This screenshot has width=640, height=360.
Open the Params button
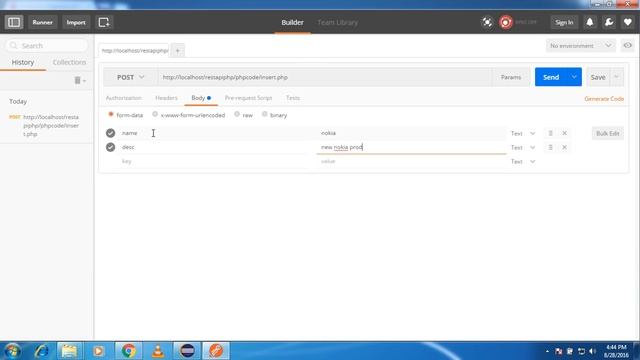[511, 77]
